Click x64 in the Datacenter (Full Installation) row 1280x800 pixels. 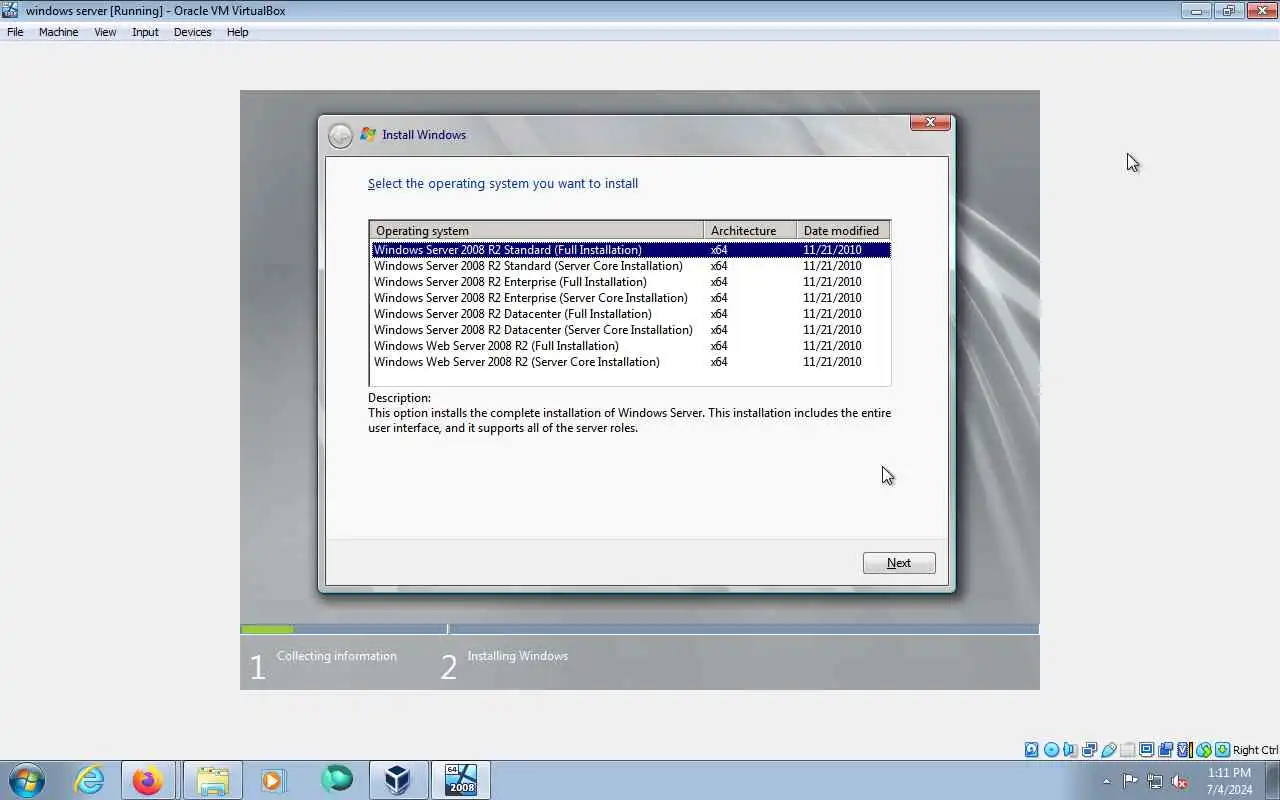click(719, 314)
